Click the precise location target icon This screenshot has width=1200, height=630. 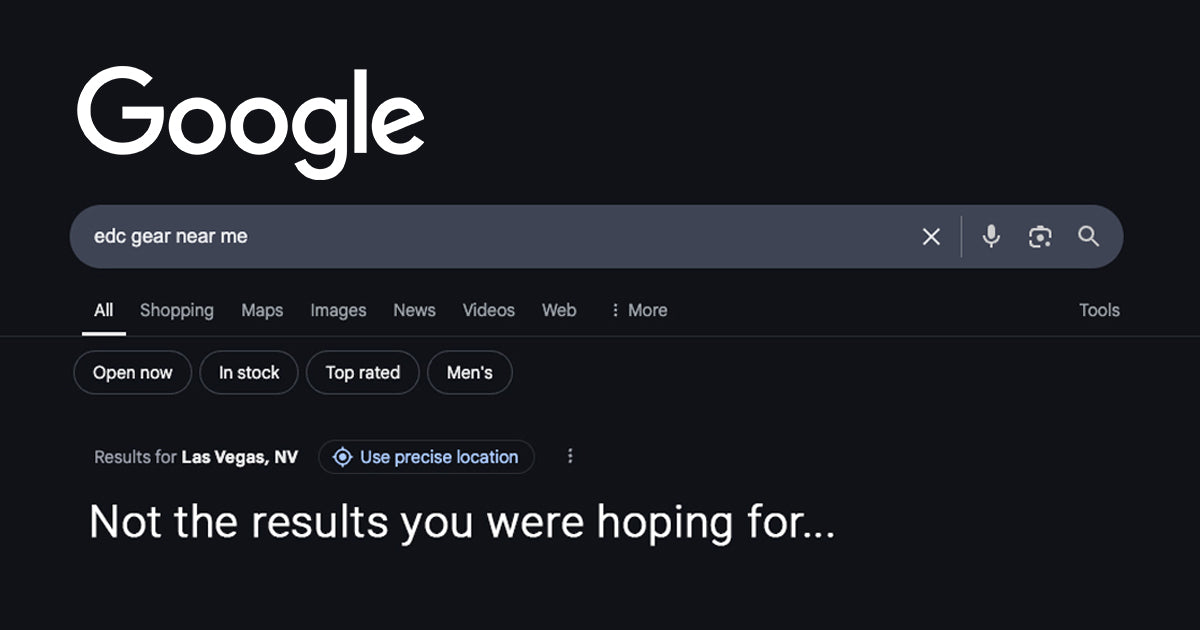pos(343,457)
